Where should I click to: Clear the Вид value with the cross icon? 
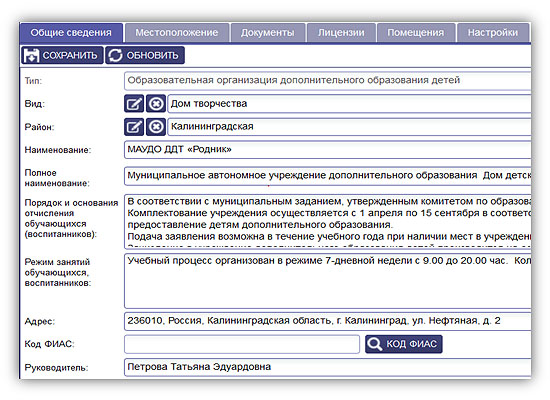click(156, 104)
